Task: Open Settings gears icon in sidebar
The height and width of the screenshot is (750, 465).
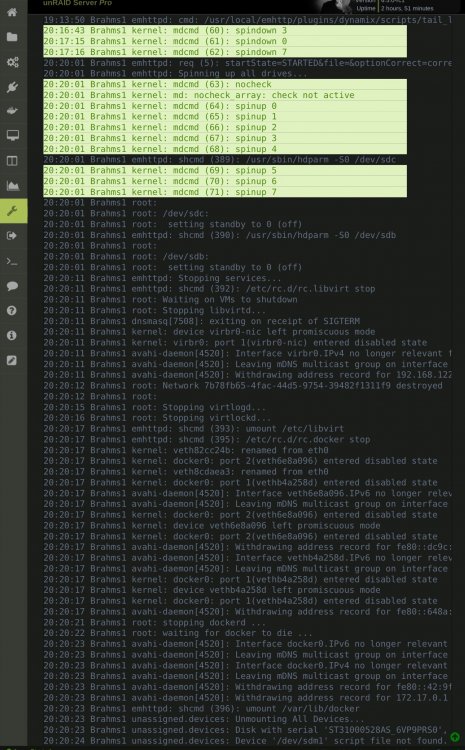Action: [x=12, y=62]
